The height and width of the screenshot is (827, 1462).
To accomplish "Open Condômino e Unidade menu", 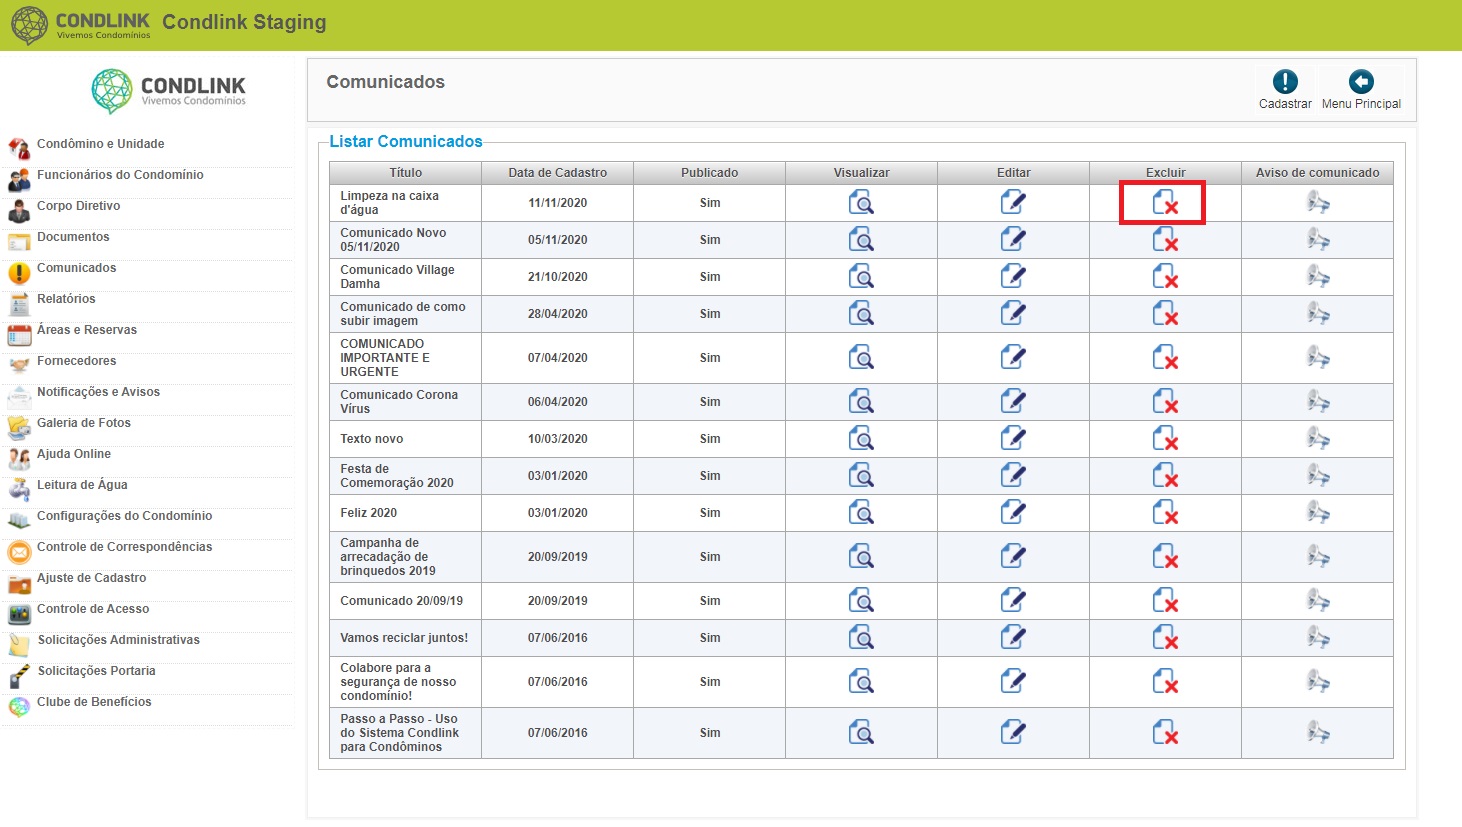I will 100,144.
